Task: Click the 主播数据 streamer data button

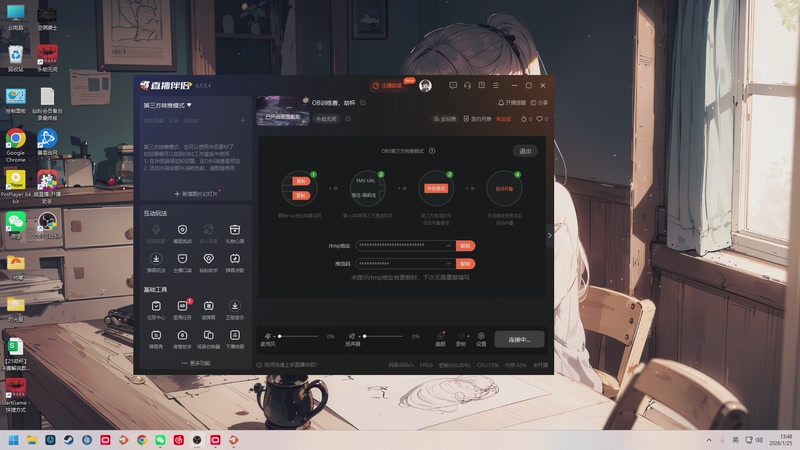Action: point(388,86)
